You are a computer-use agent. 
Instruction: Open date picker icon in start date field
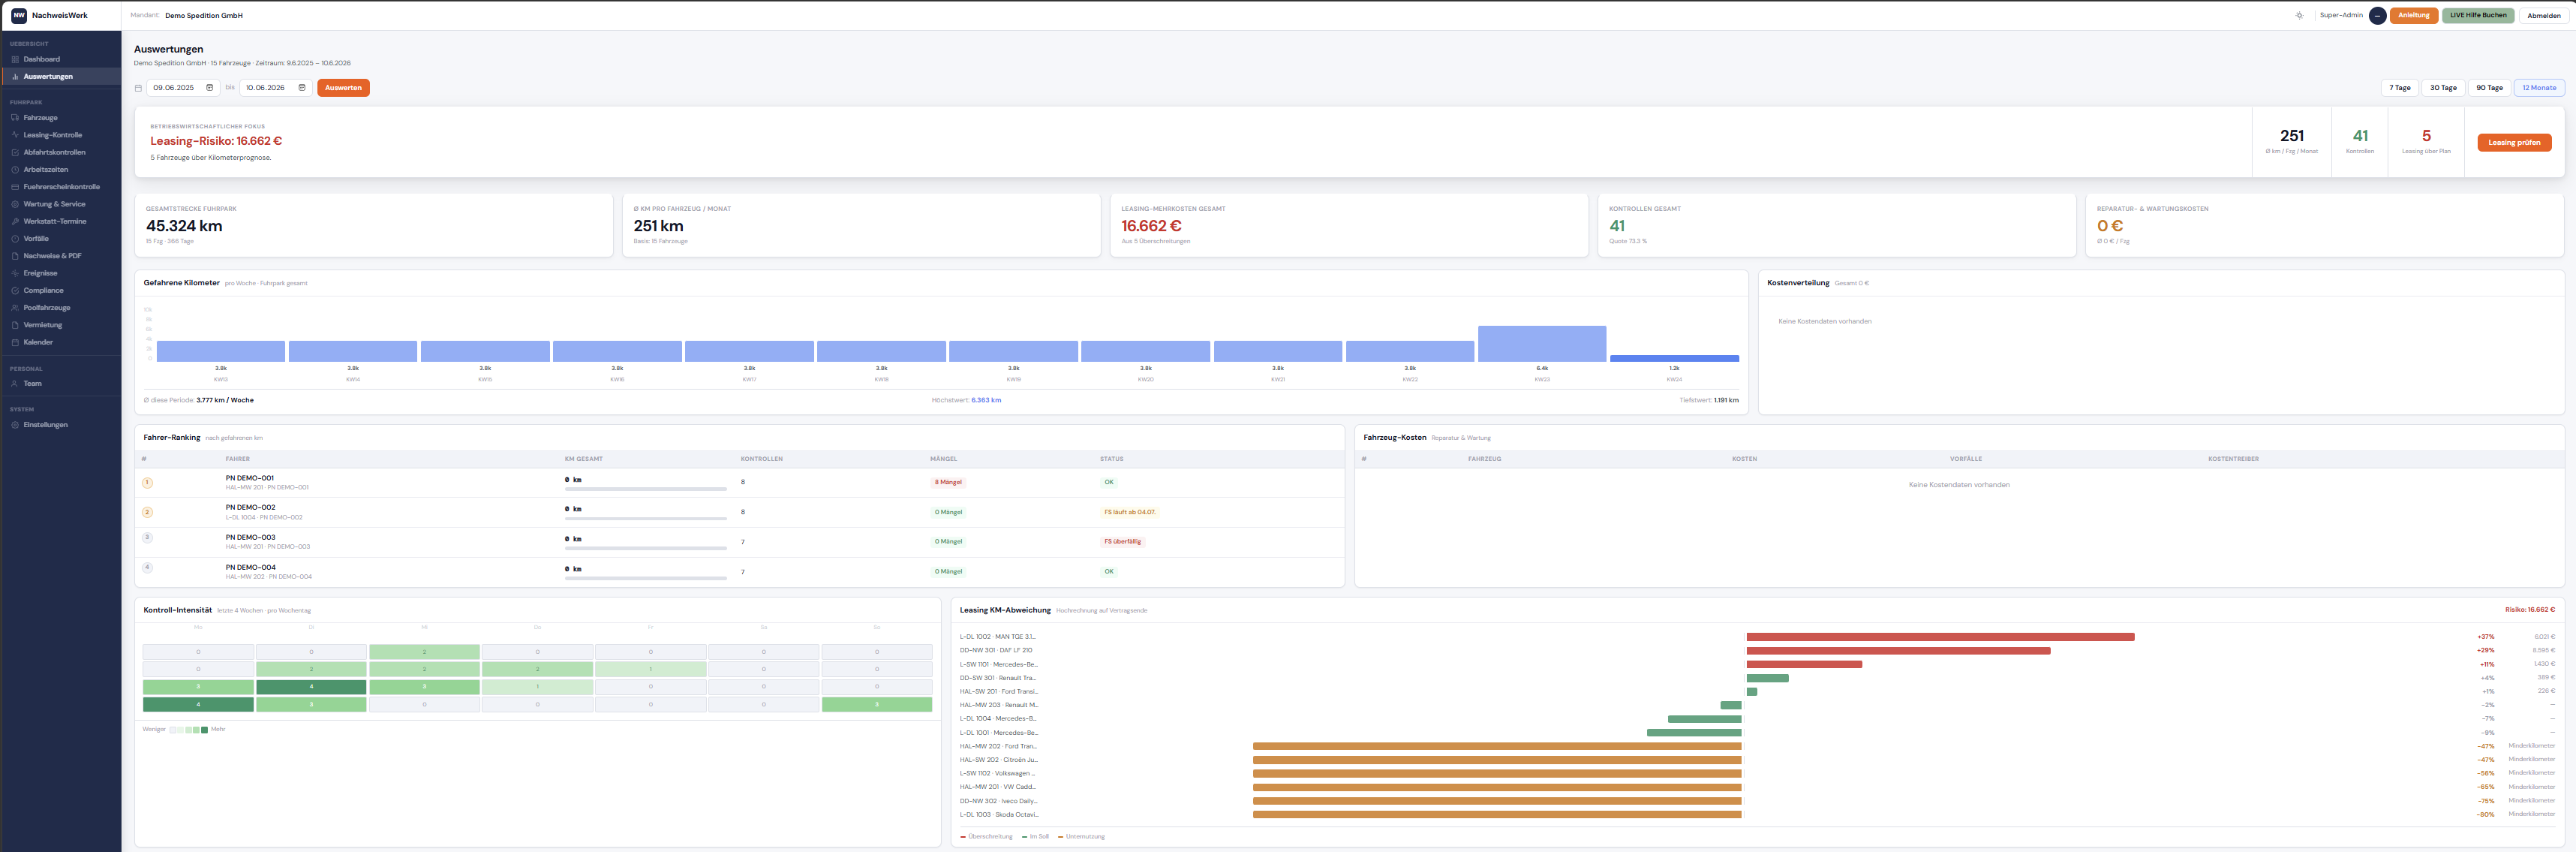pyautogui.click(x=210, y=88)
